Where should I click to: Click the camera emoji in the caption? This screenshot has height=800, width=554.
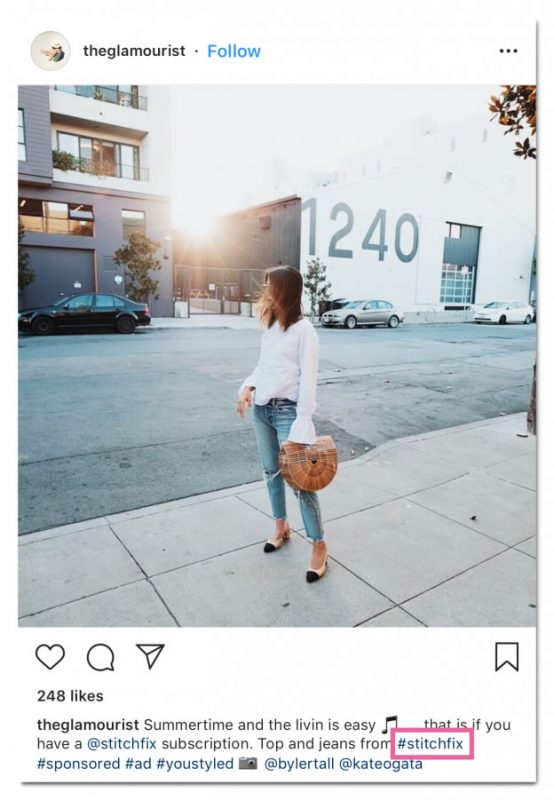tap(248, 763)
